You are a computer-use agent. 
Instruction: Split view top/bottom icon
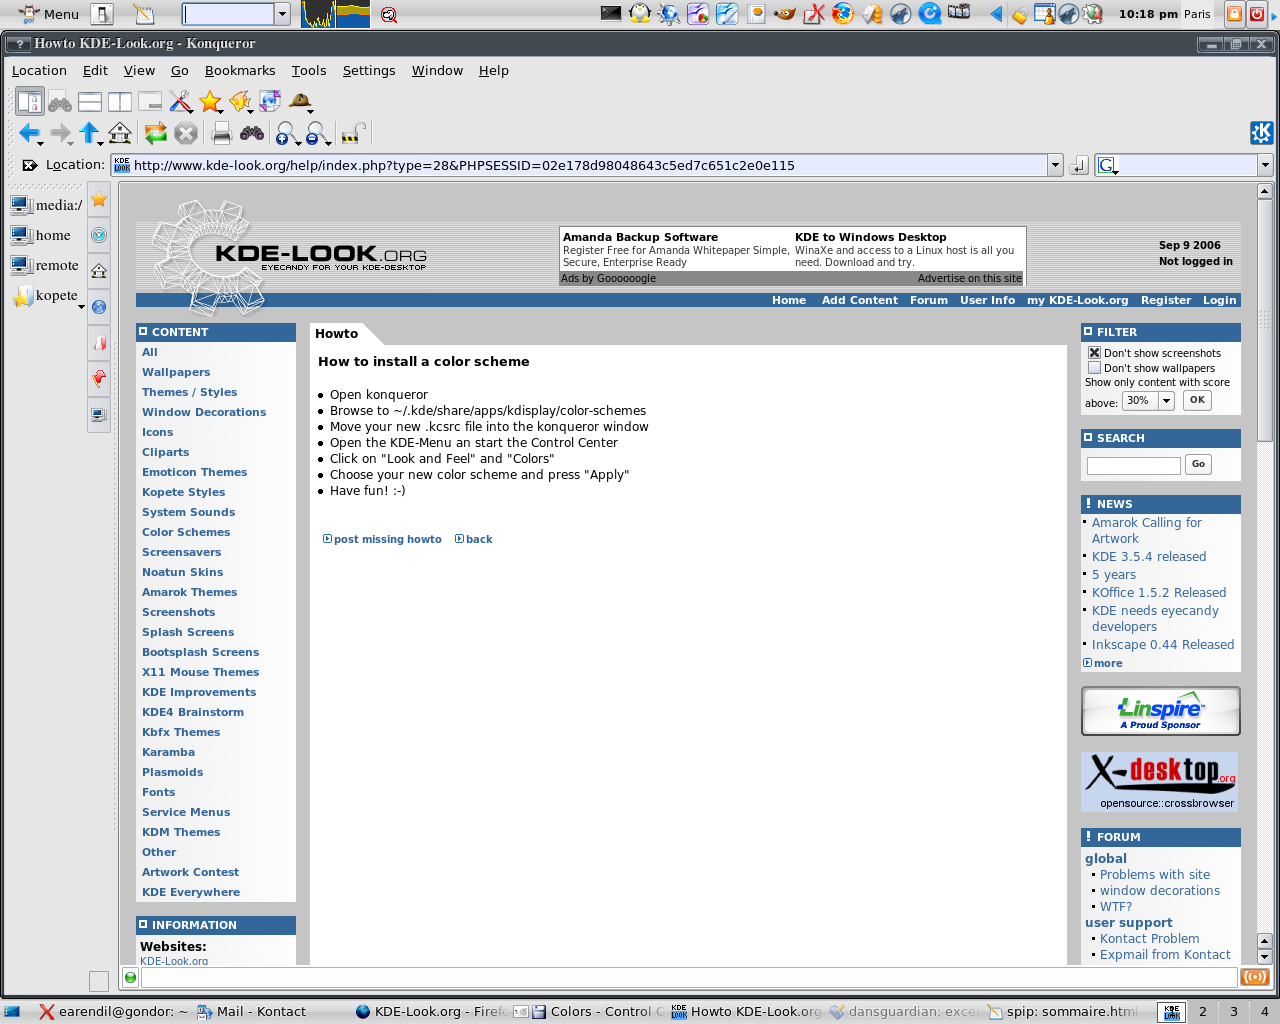click(90, 101)
